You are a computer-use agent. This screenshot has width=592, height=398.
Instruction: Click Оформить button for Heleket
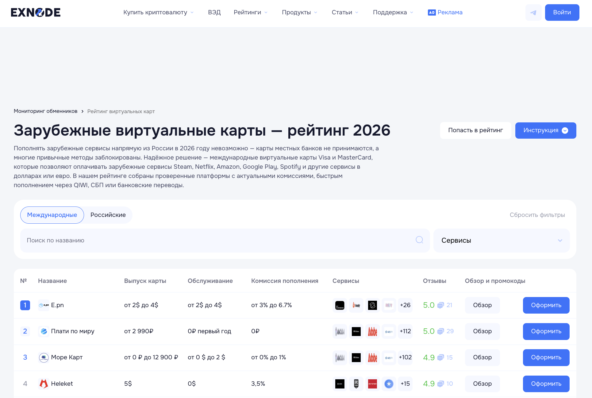pyautogui.click(x=546, y=384)
